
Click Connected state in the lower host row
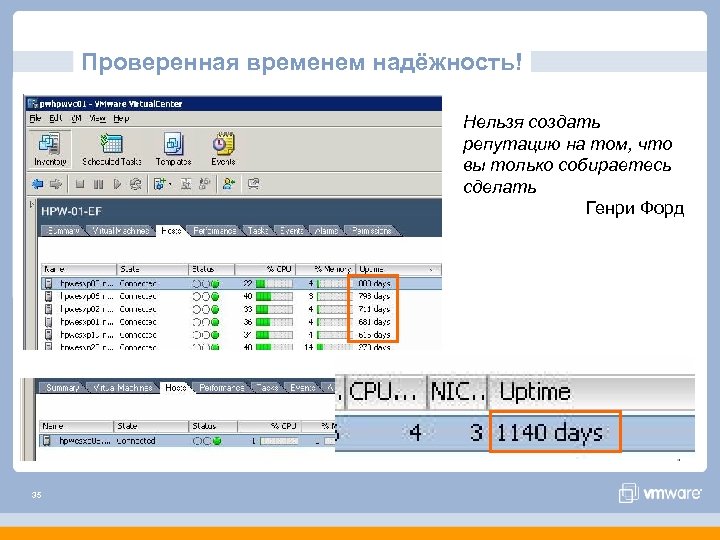136,441
